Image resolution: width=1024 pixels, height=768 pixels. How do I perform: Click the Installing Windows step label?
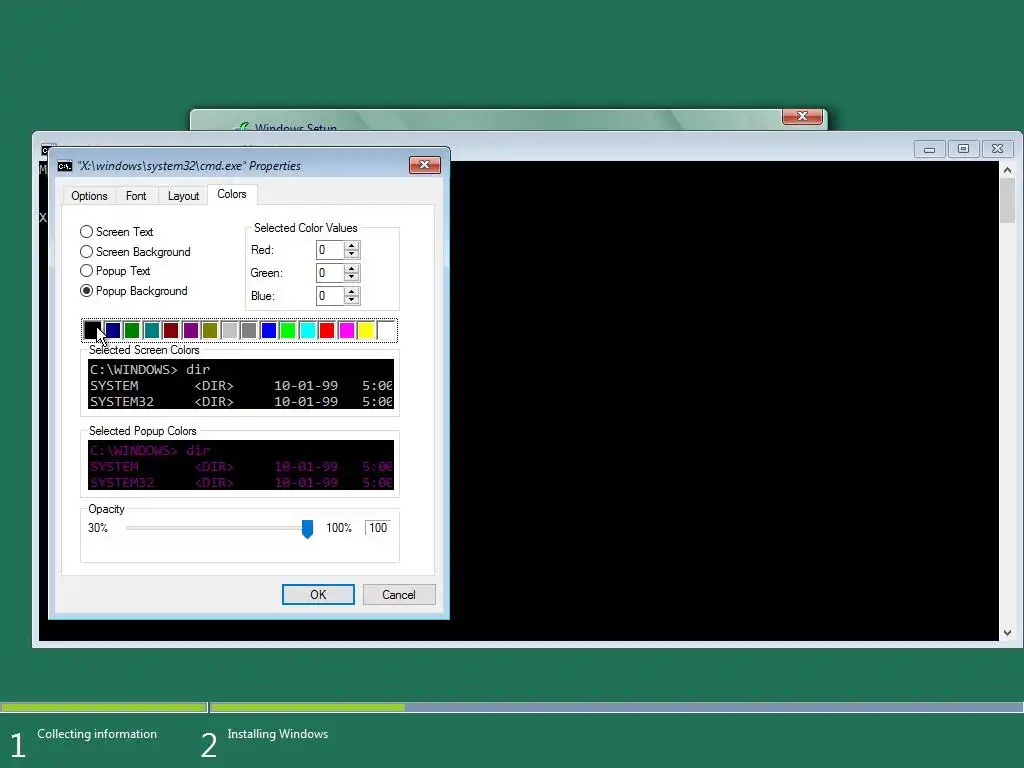click(278, 734)
